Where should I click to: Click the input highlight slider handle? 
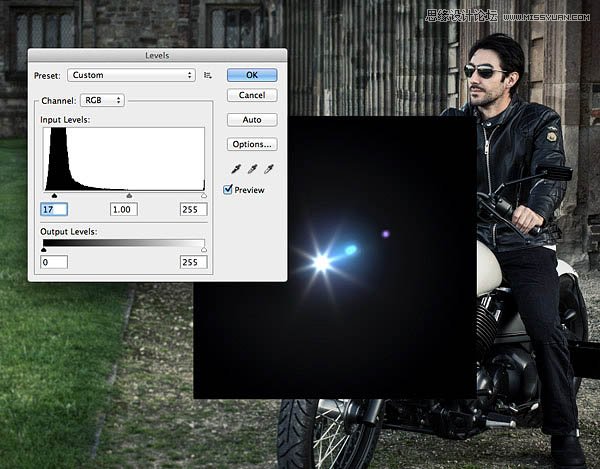(x=204, y=195)
